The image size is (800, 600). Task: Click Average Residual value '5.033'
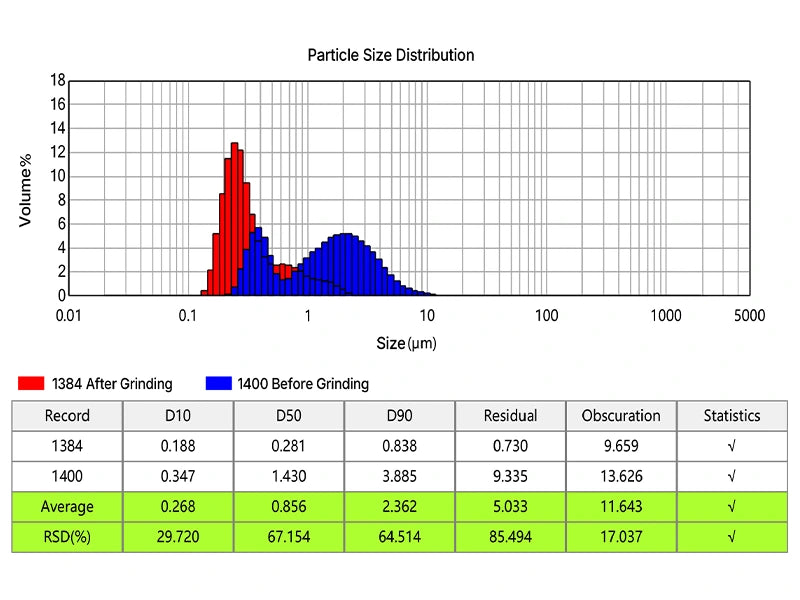coord(510,507)
